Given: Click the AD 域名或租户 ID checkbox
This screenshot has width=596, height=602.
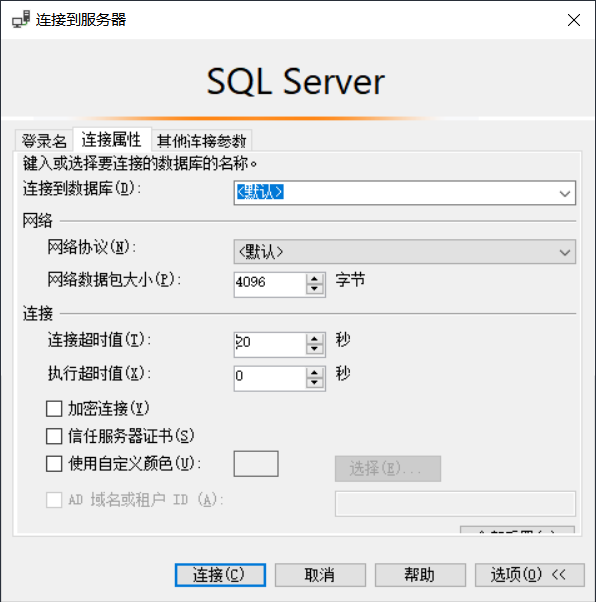Looking at the screenshot, I should [54, 500].
